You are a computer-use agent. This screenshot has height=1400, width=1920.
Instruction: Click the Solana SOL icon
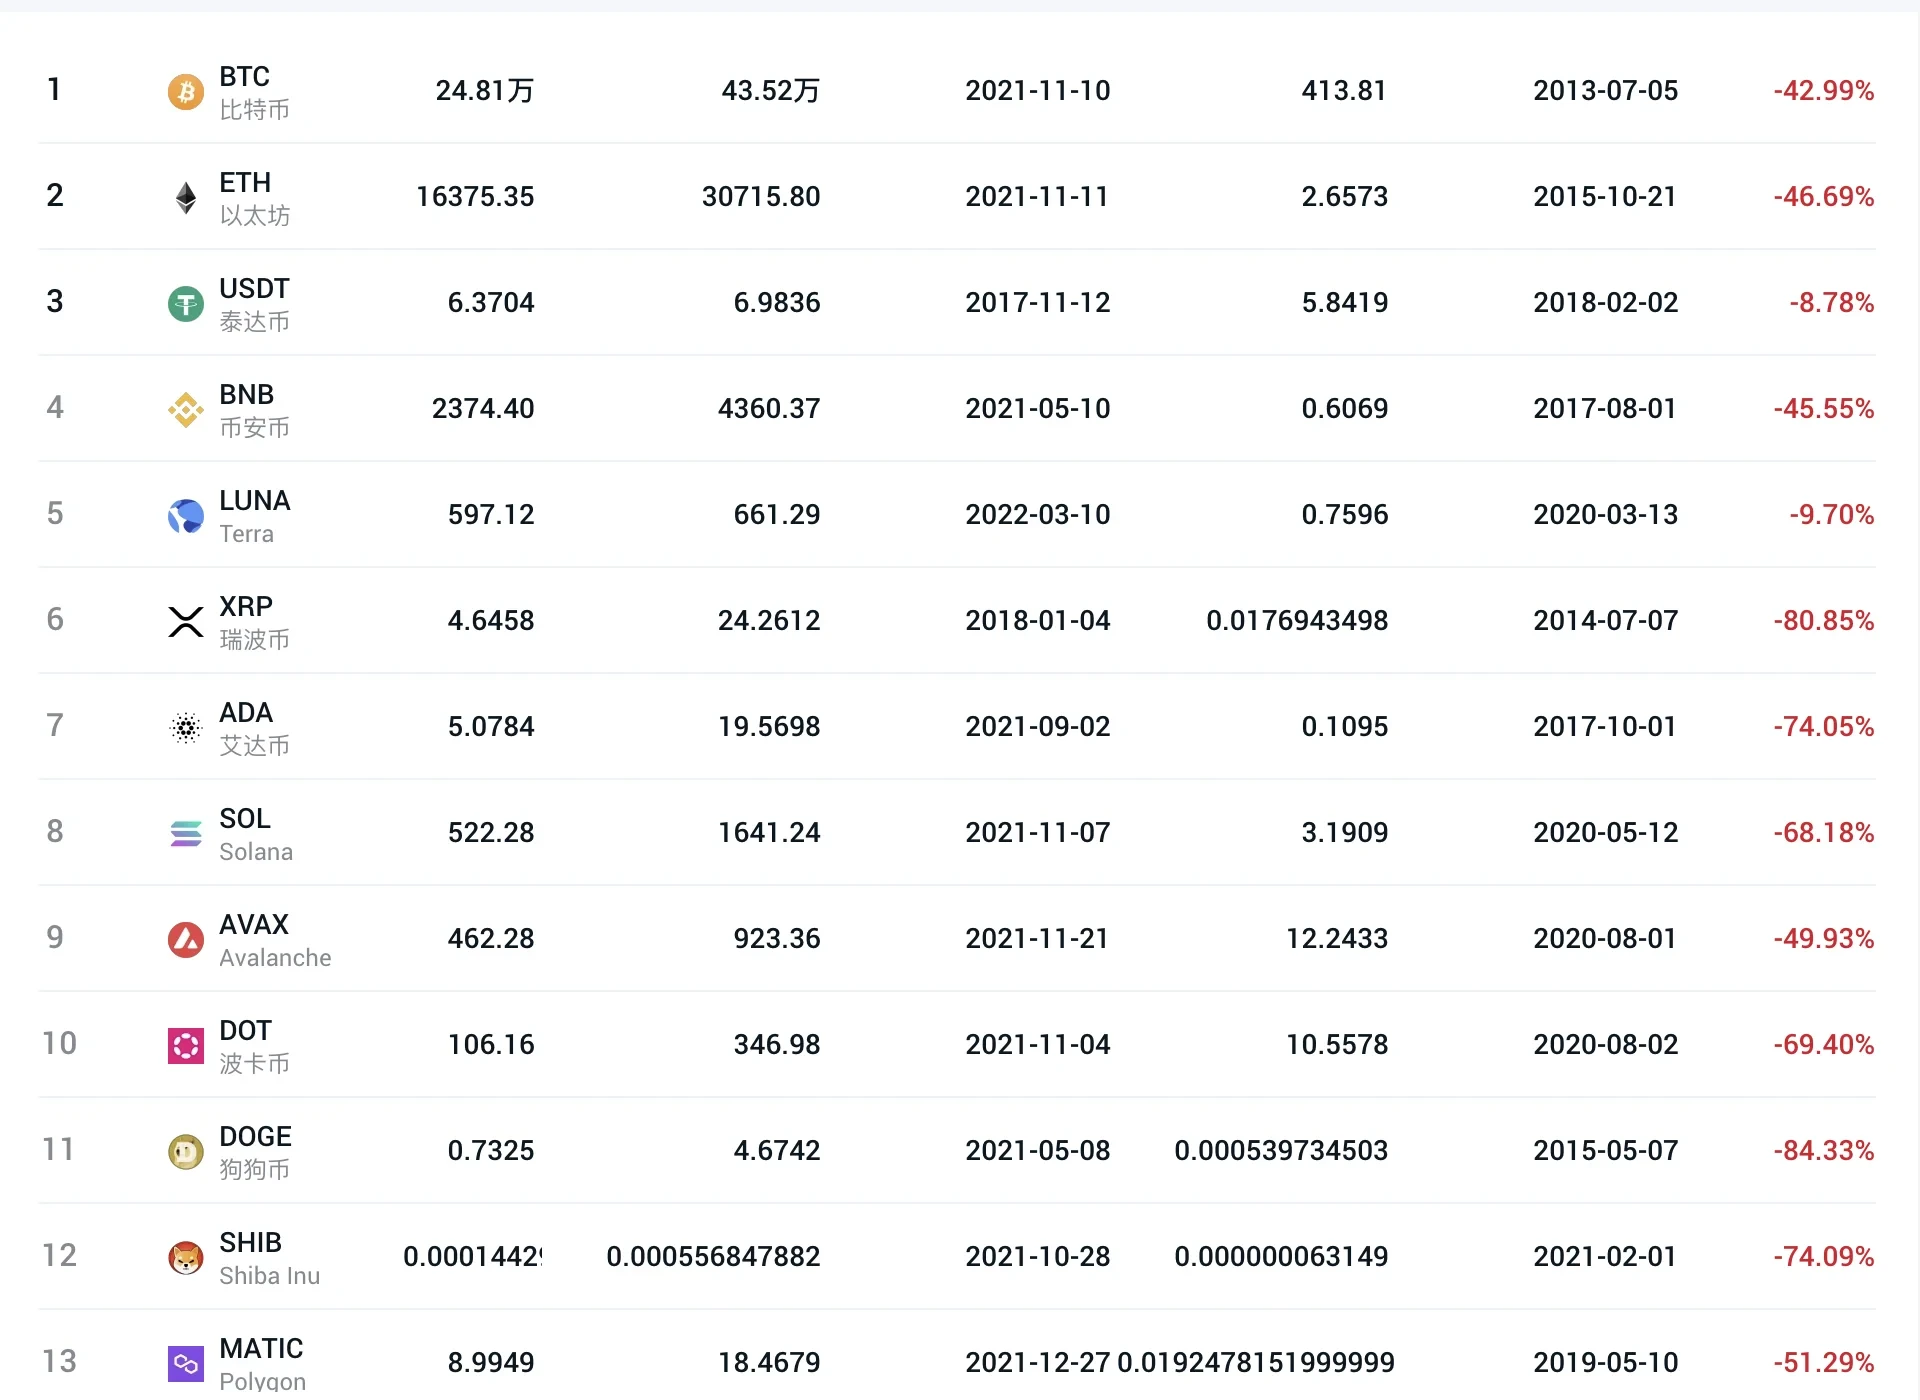click(185, 834)
